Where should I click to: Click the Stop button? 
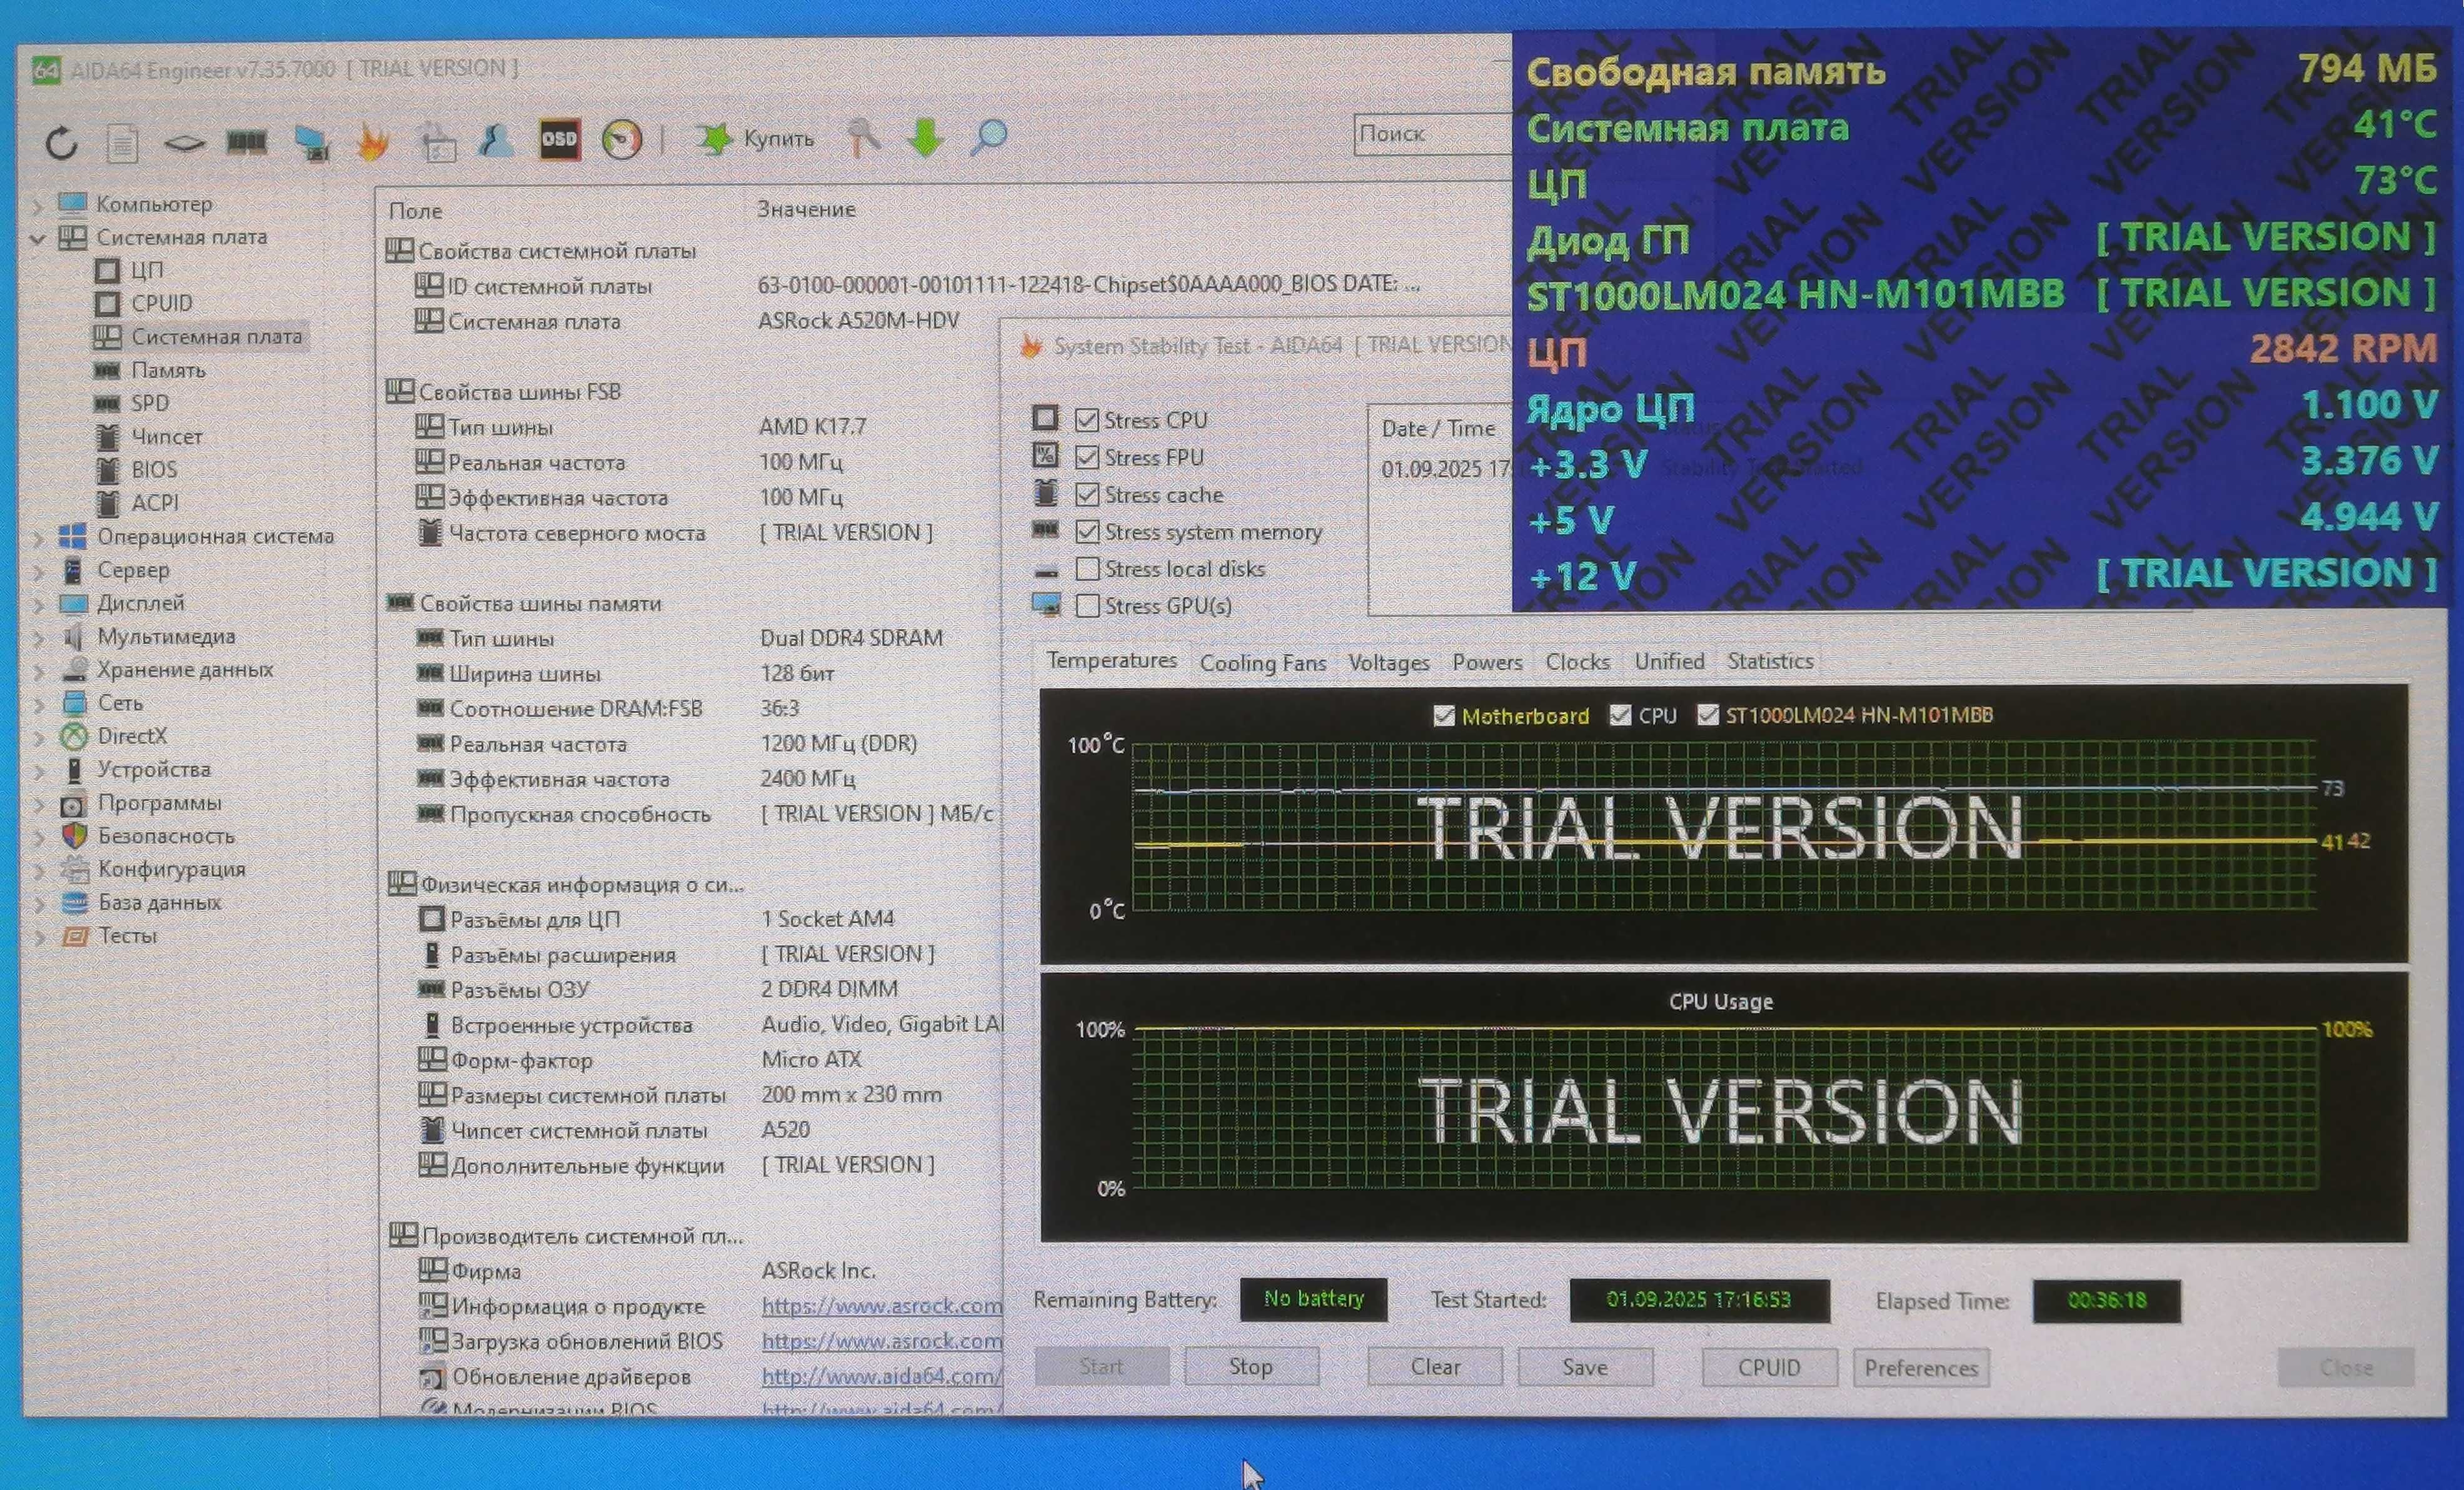(x=1251, y=1366)
